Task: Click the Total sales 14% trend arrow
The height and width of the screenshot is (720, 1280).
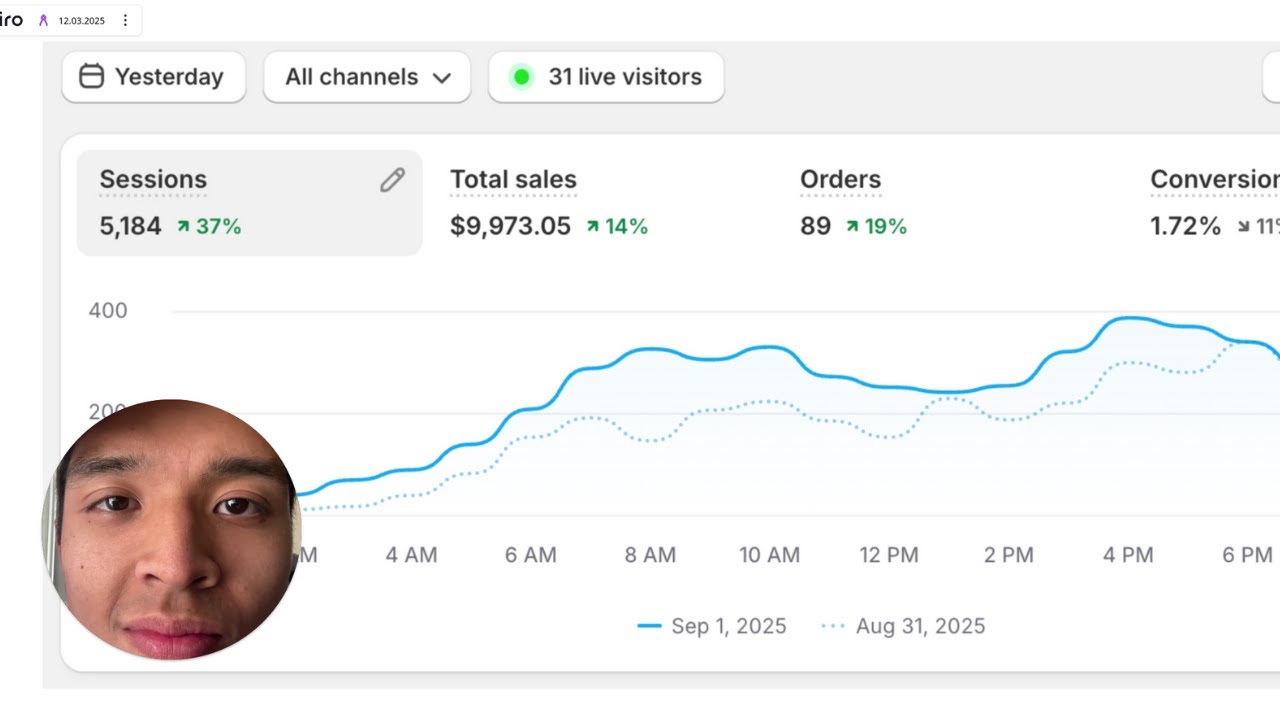Action: pyautogui.click(x=592, y=227)
